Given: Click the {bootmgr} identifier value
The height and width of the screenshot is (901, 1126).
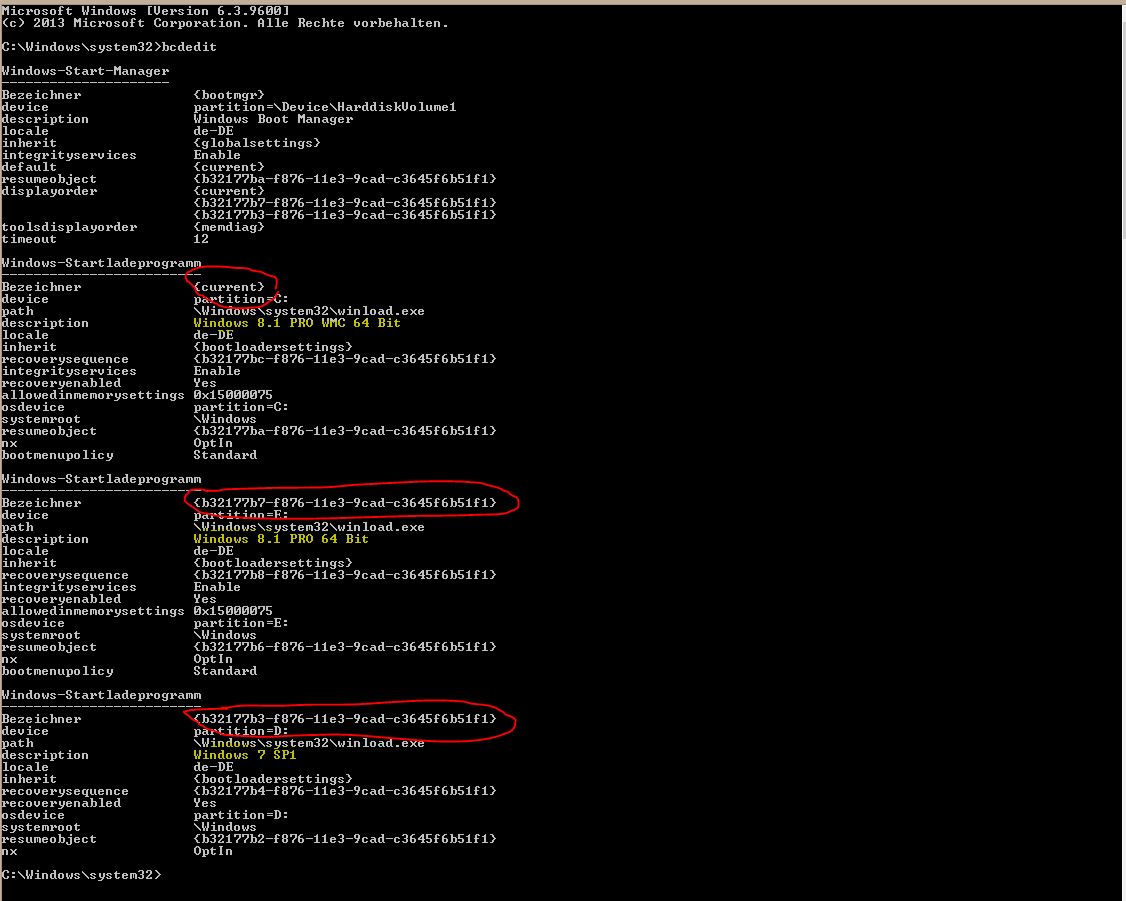Looking at the screenshot, I should tap(229, 95).
